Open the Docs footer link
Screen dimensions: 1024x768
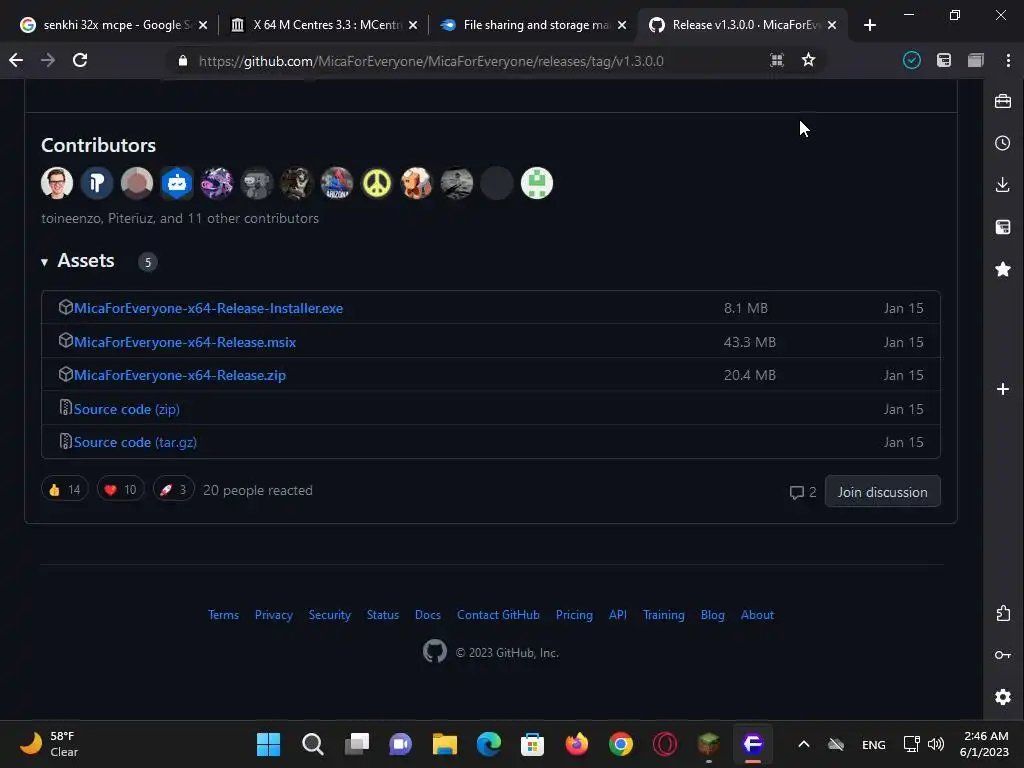[428, 615]
